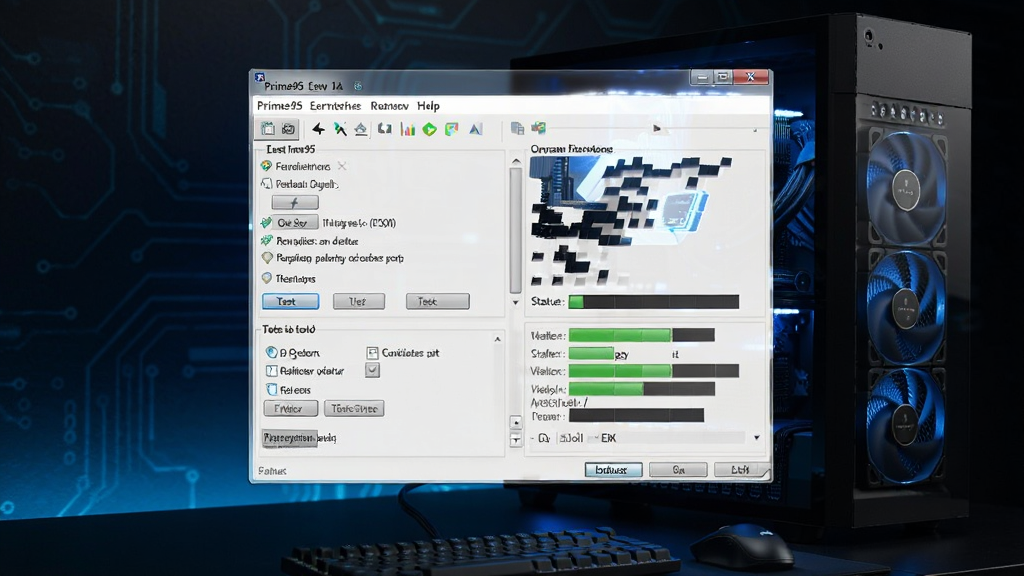This screenshot has width=1024, height=576.
Task: Click the green check icon beside Ole Ser
Action: pos(266,223)
